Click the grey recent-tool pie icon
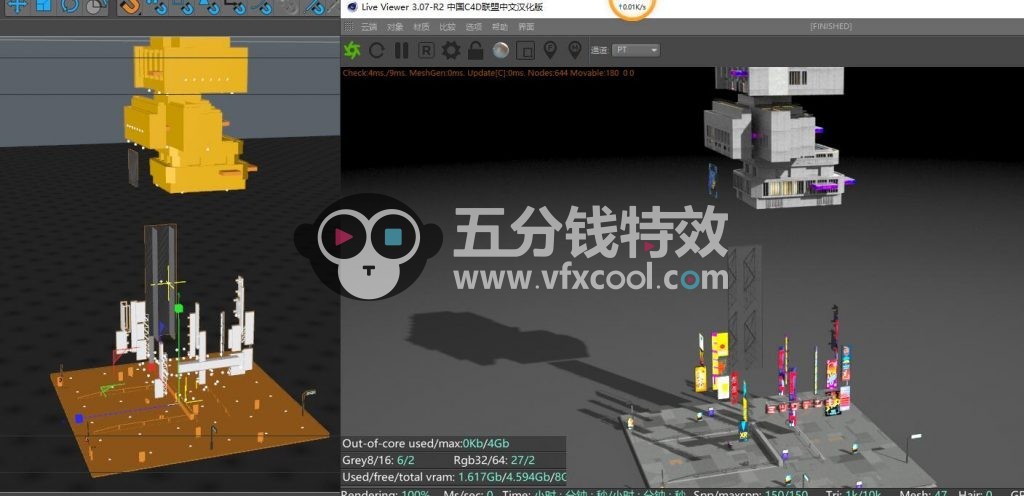The width and height of the screenshot is (1024, 496). (x=96, y=6)
